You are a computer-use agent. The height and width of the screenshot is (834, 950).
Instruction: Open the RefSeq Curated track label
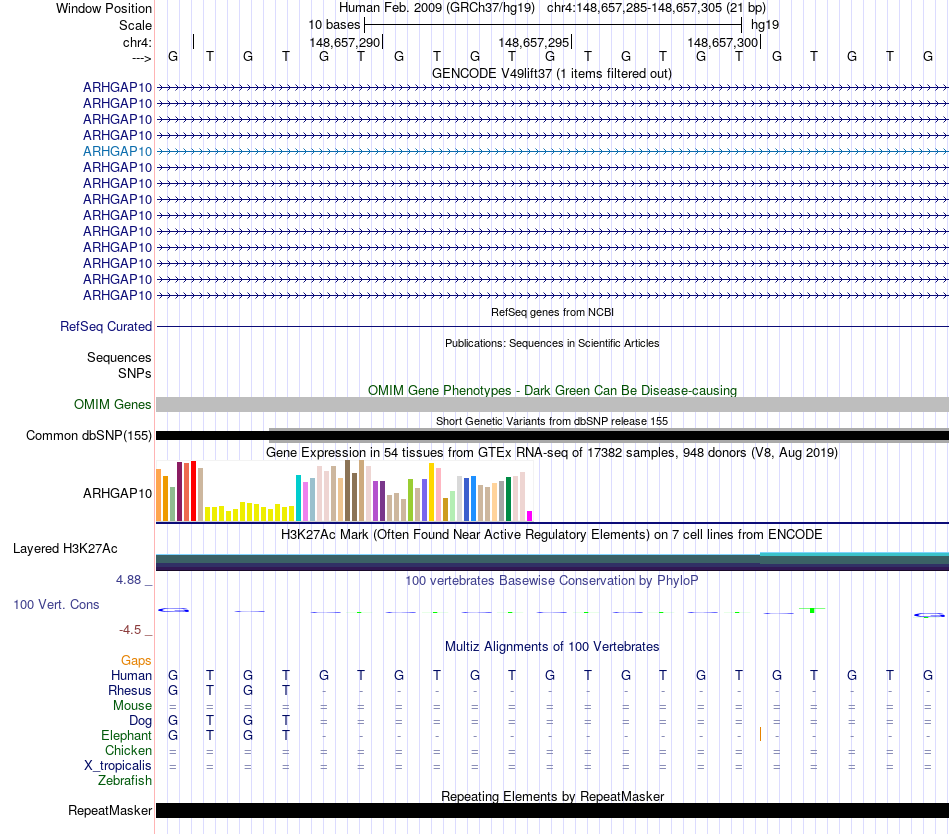tap(106, 326)
